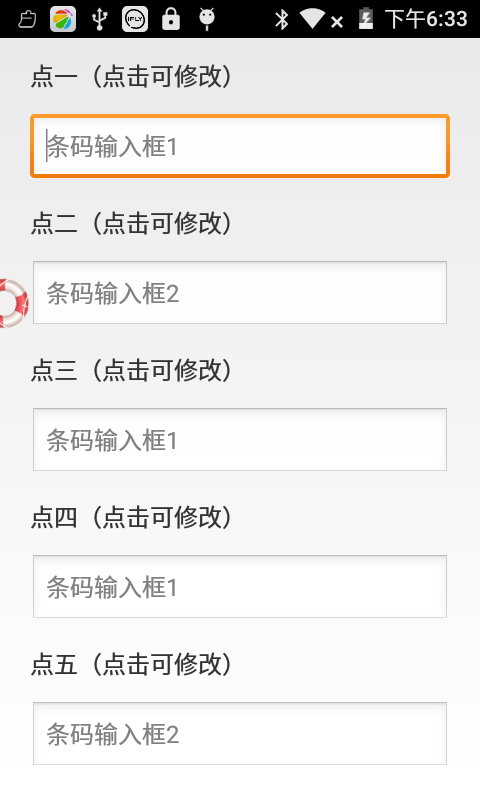Click the 点五（点击可修改）label

(131, 664)
